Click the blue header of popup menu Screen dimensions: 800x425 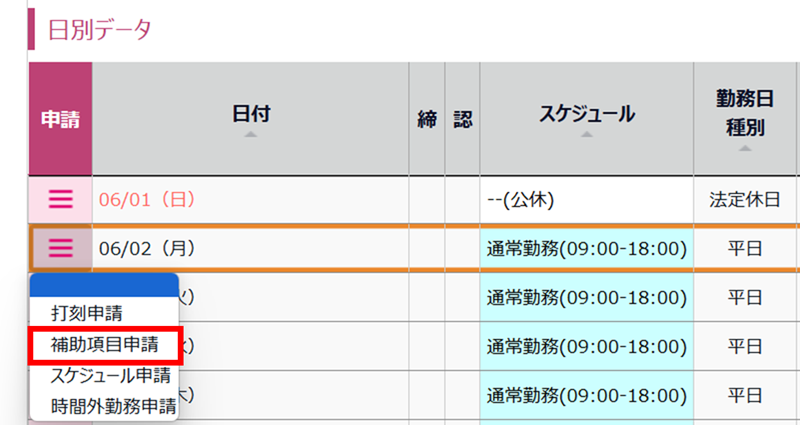(104, 286)
